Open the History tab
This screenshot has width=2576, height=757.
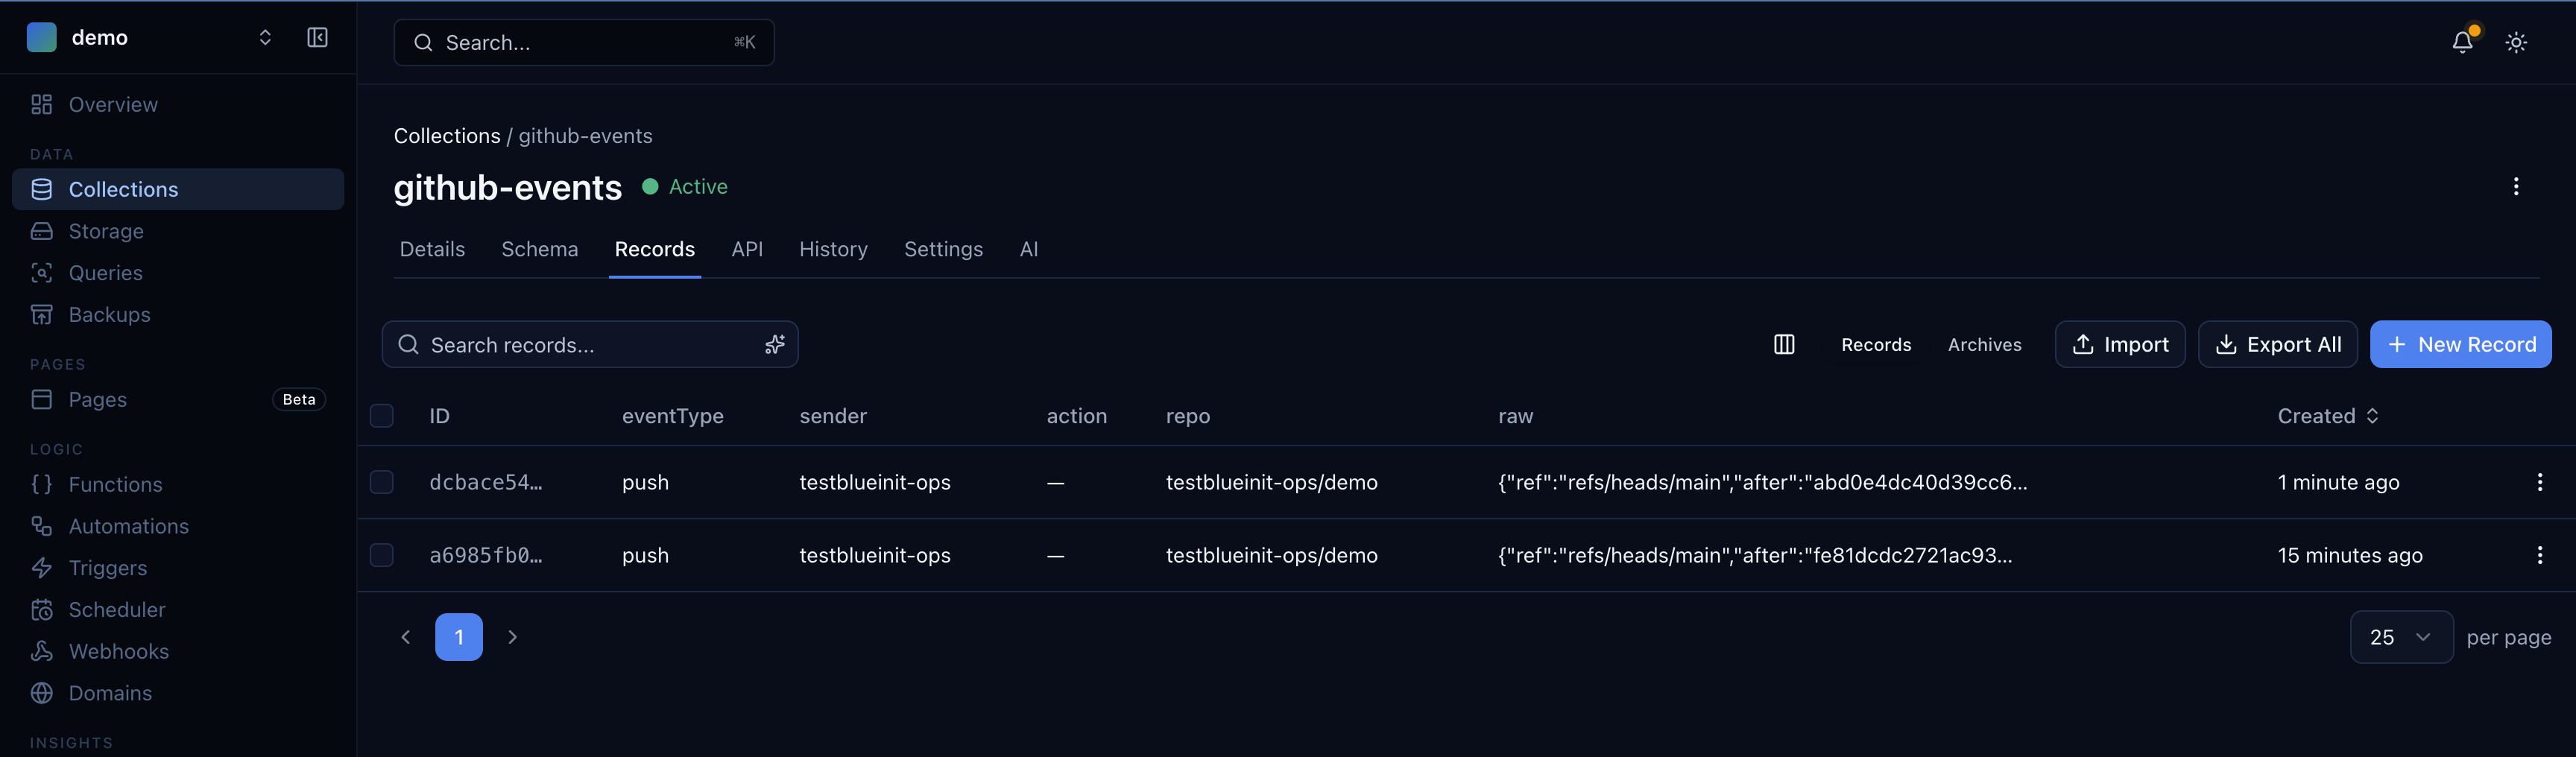(833, 249)
